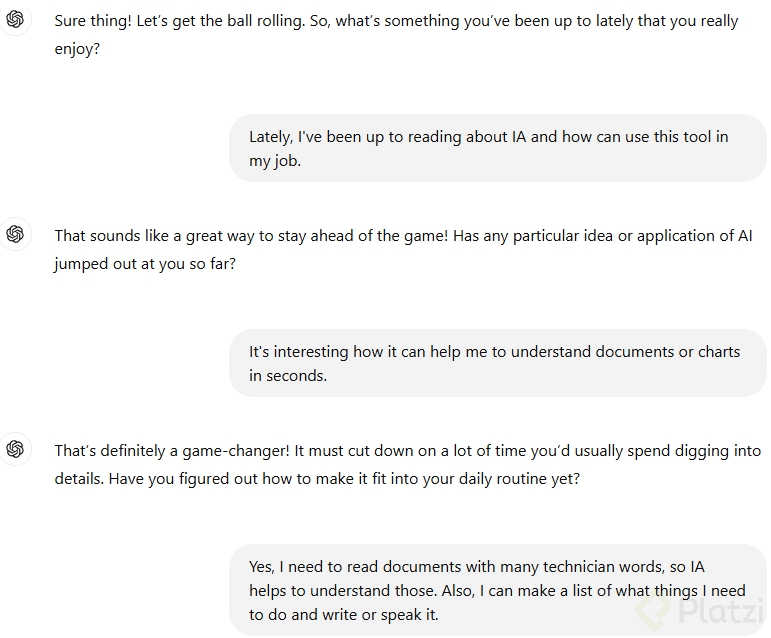Image resolution: width=771 pixels, height=638 pixels.
Task: Click the line "Have you figured out how to make it fit"
Action: [x=317, y=479]
